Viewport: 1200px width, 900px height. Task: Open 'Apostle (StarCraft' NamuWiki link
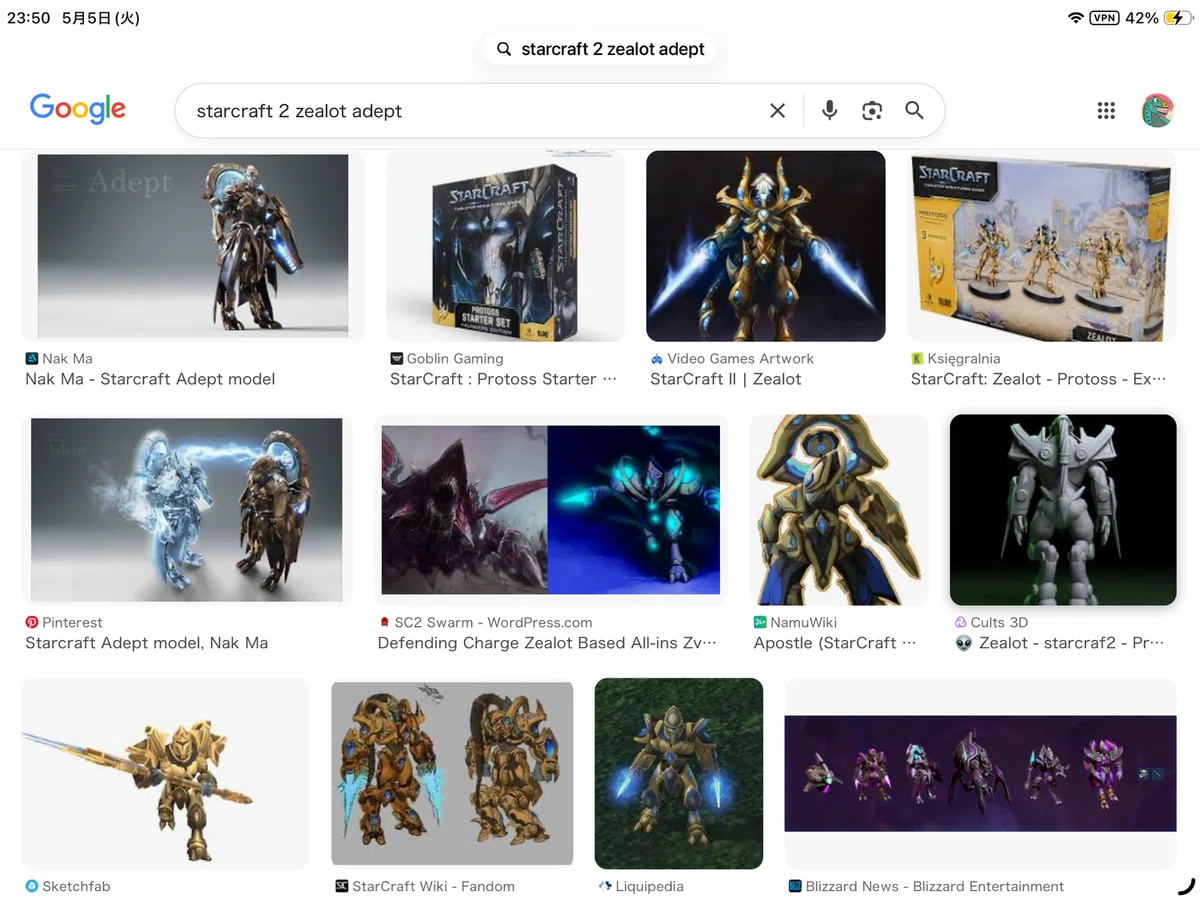(x=835, y=643)
